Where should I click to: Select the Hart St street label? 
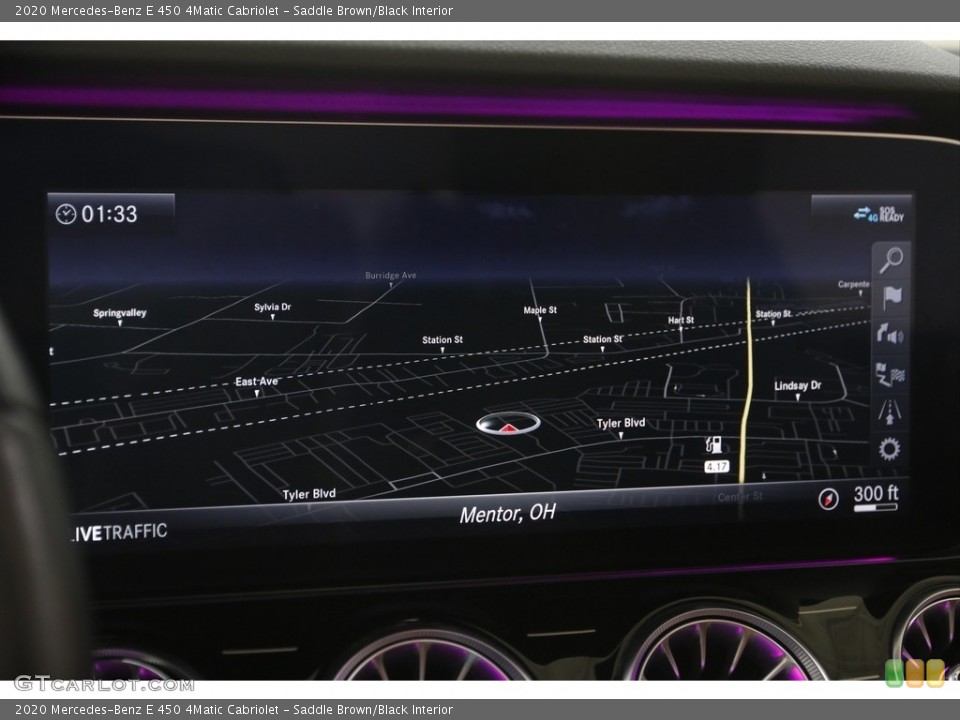click(x=681, y=320)
